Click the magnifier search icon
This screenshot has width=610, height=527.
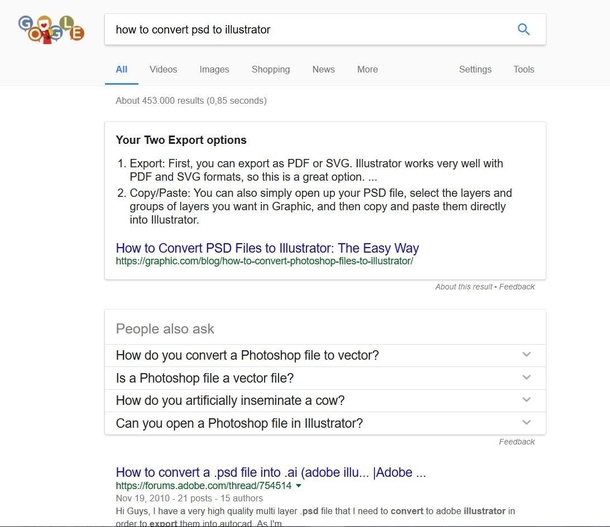coord(523,29)
